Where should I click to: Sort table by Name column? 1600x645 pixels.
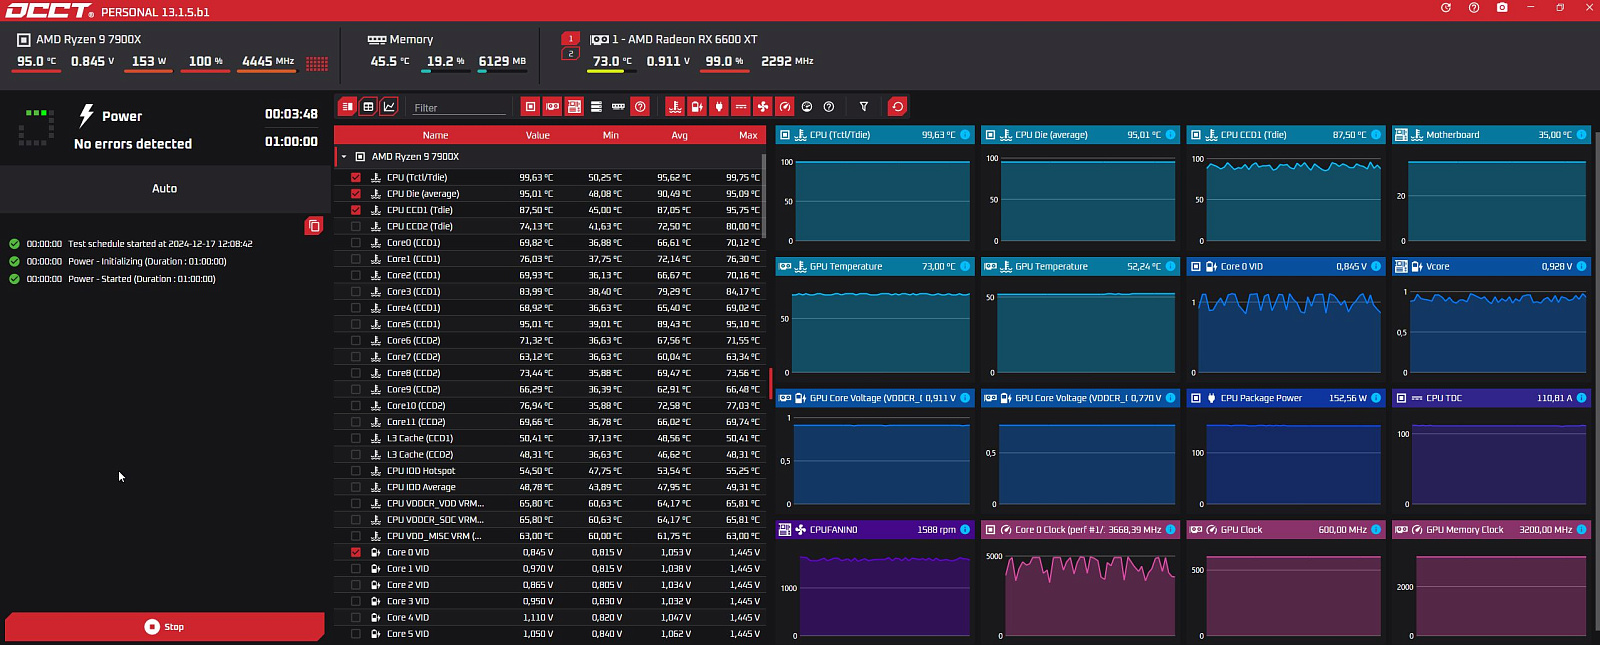435,135
